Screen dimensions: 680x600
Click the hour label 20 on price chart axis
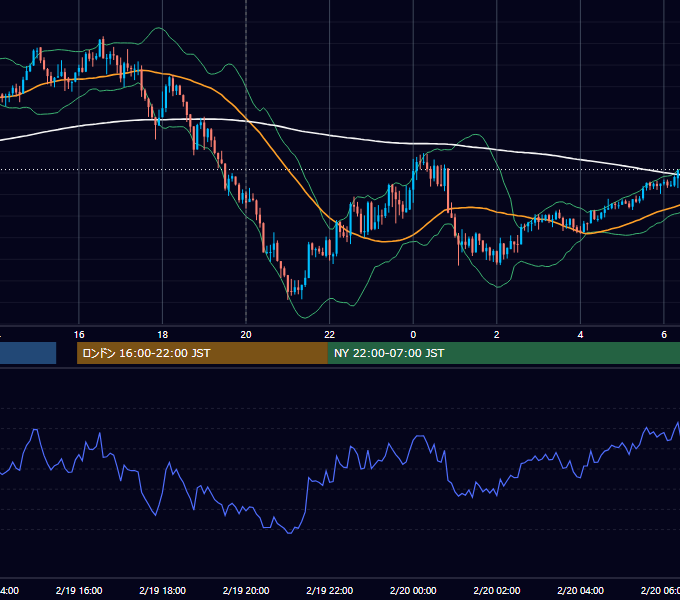coord(246,335)
